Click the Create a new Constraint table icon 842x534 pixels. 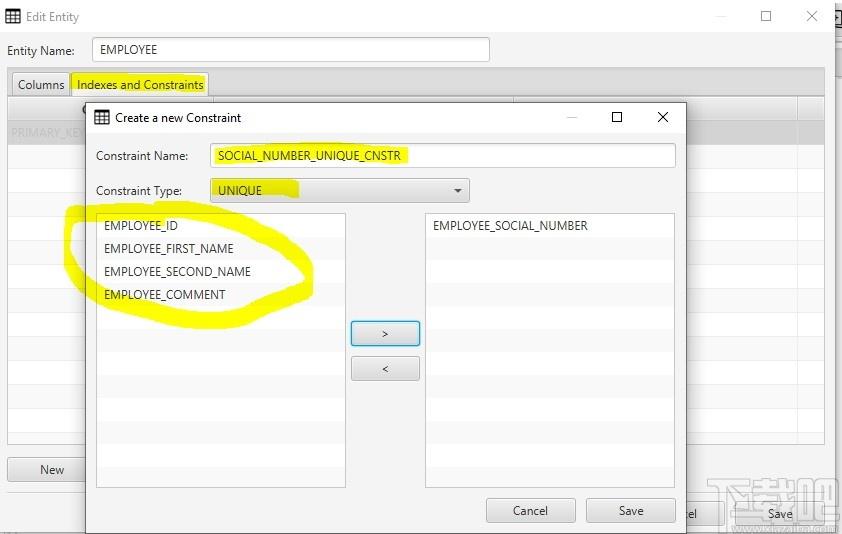coord(101,117)
